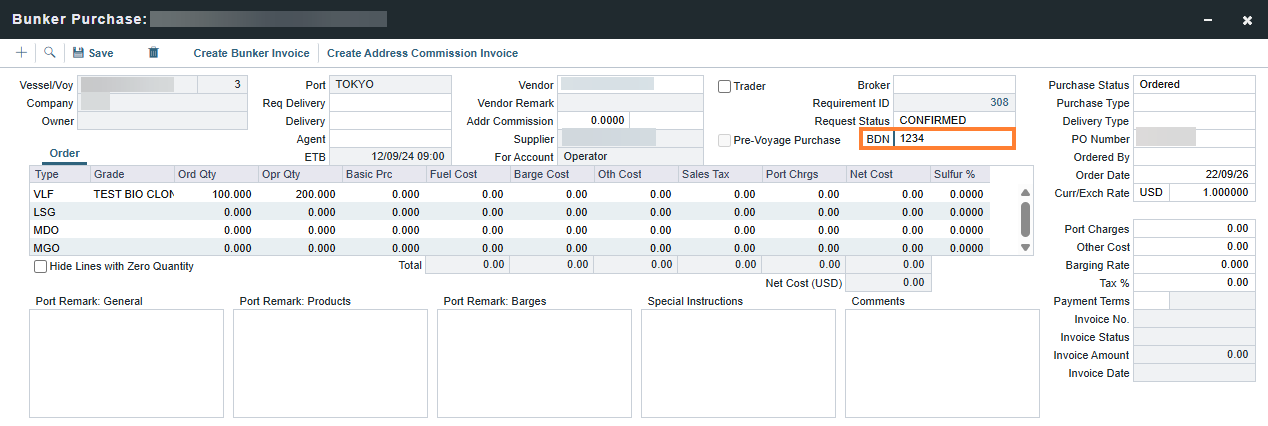Click Create Address Commission Invoice
The width and height of the screenshot is (1268, 426).
coord(422,53)
